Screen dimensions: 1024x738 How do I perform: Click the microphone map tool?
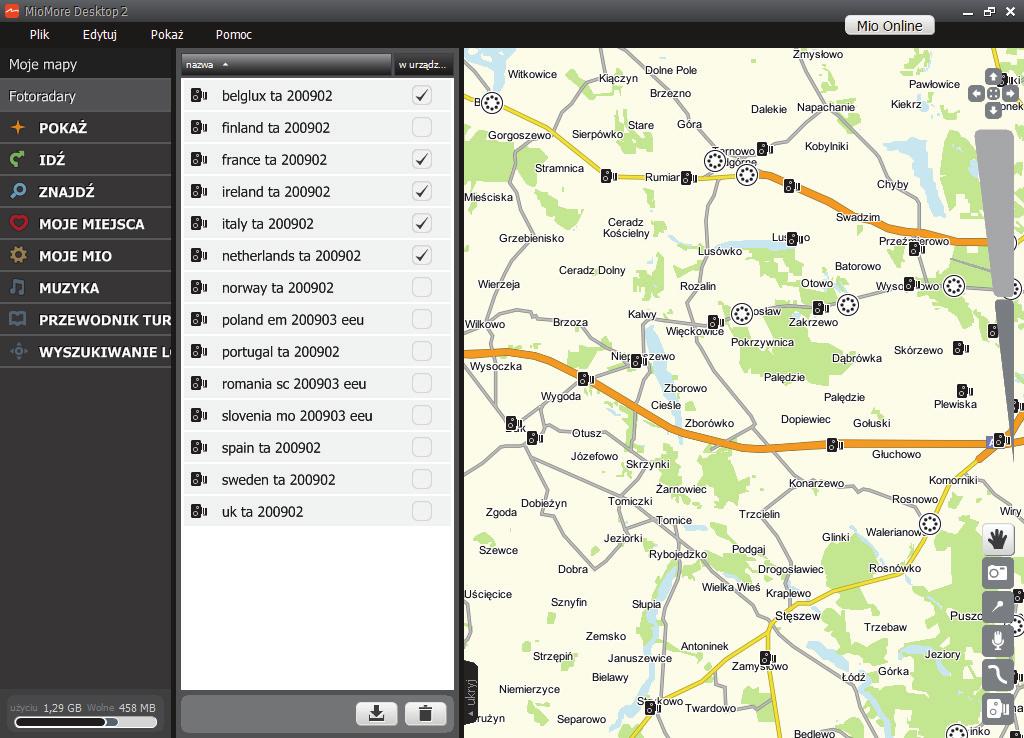(998, 641)
